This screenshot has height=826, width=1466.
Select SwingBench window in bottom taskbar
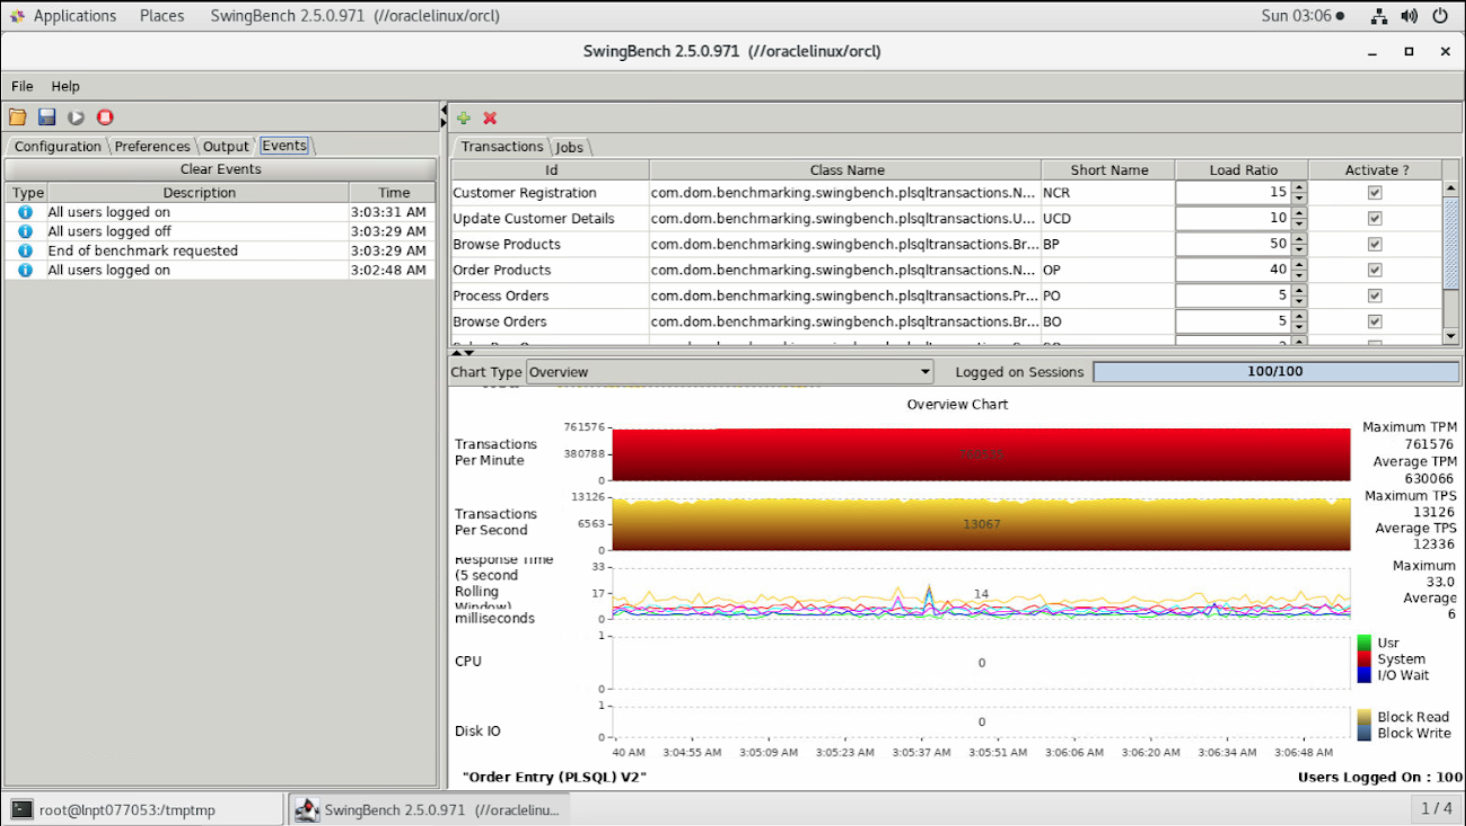432,810
